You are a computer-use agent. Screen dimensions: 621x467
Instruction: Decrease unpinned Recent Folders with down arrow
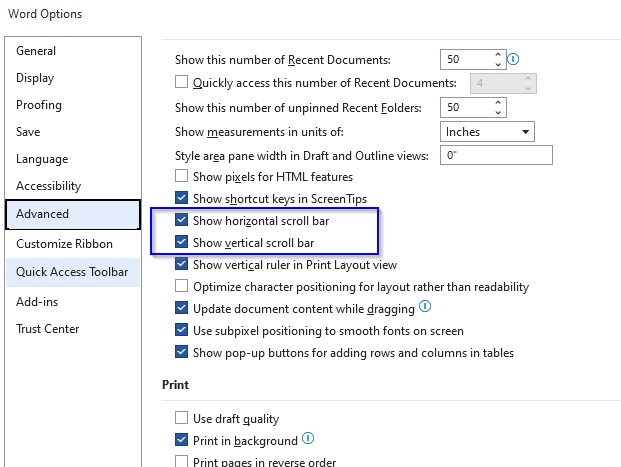pos(497,112)
